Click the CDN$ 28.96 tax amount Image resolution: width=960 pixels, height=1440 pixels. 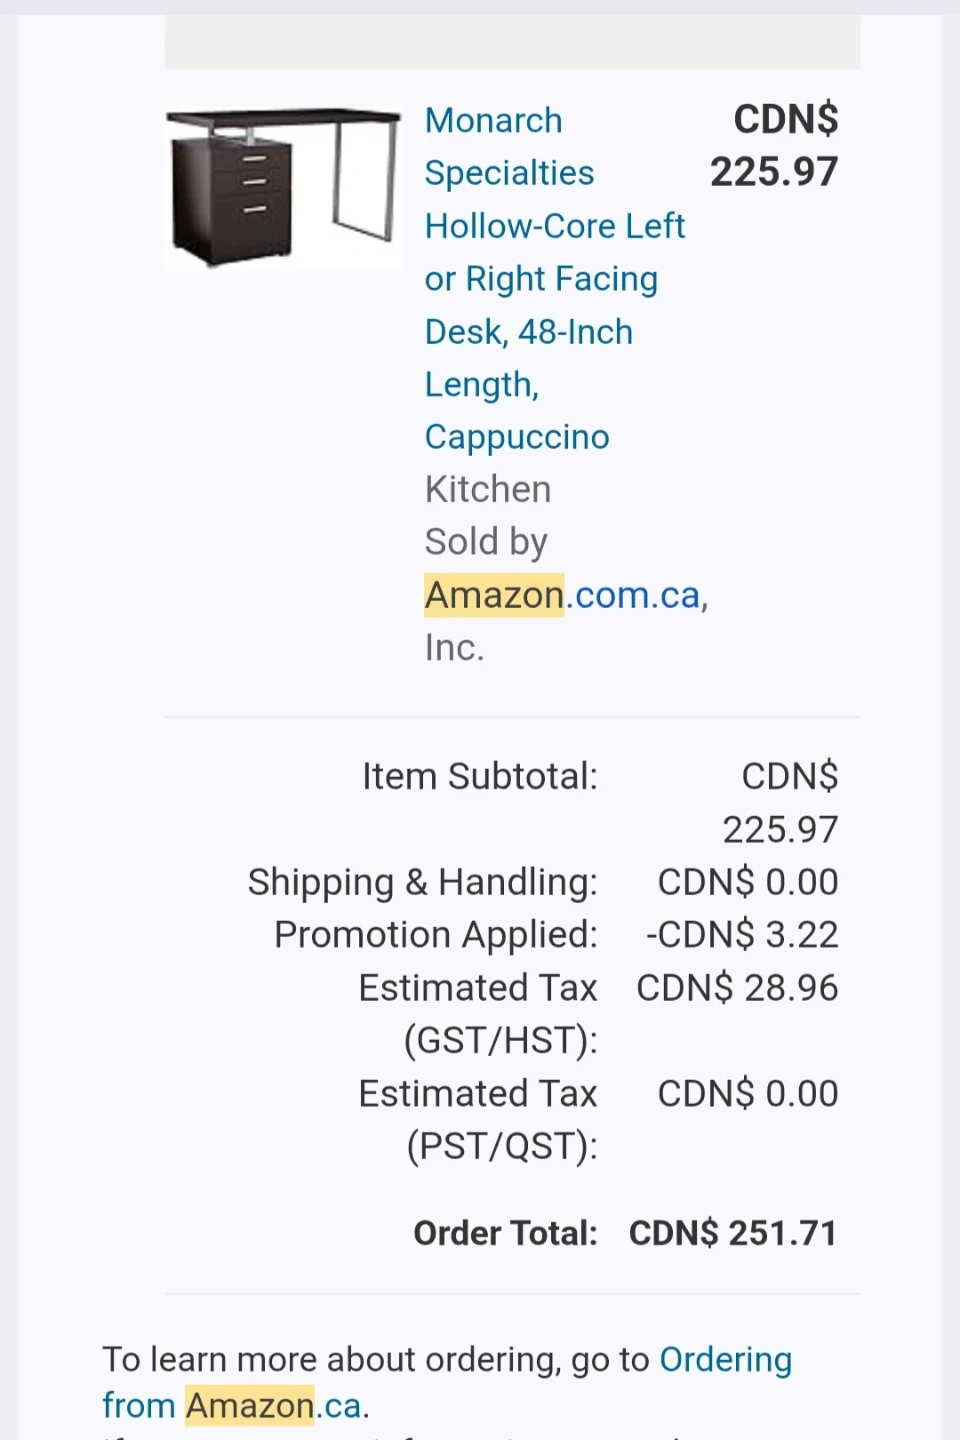[x=737, y=988]
